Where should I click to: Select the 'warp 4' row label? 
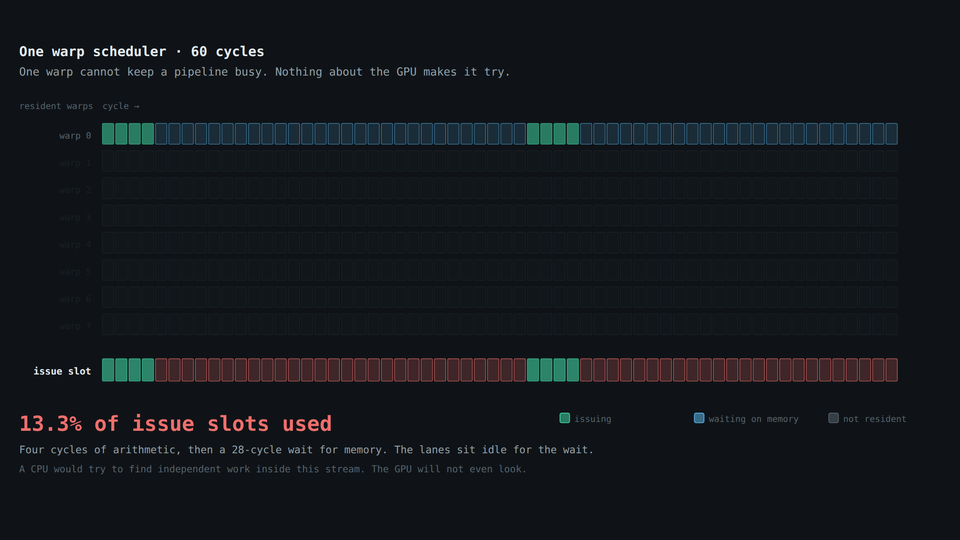[x=75, y=244]
